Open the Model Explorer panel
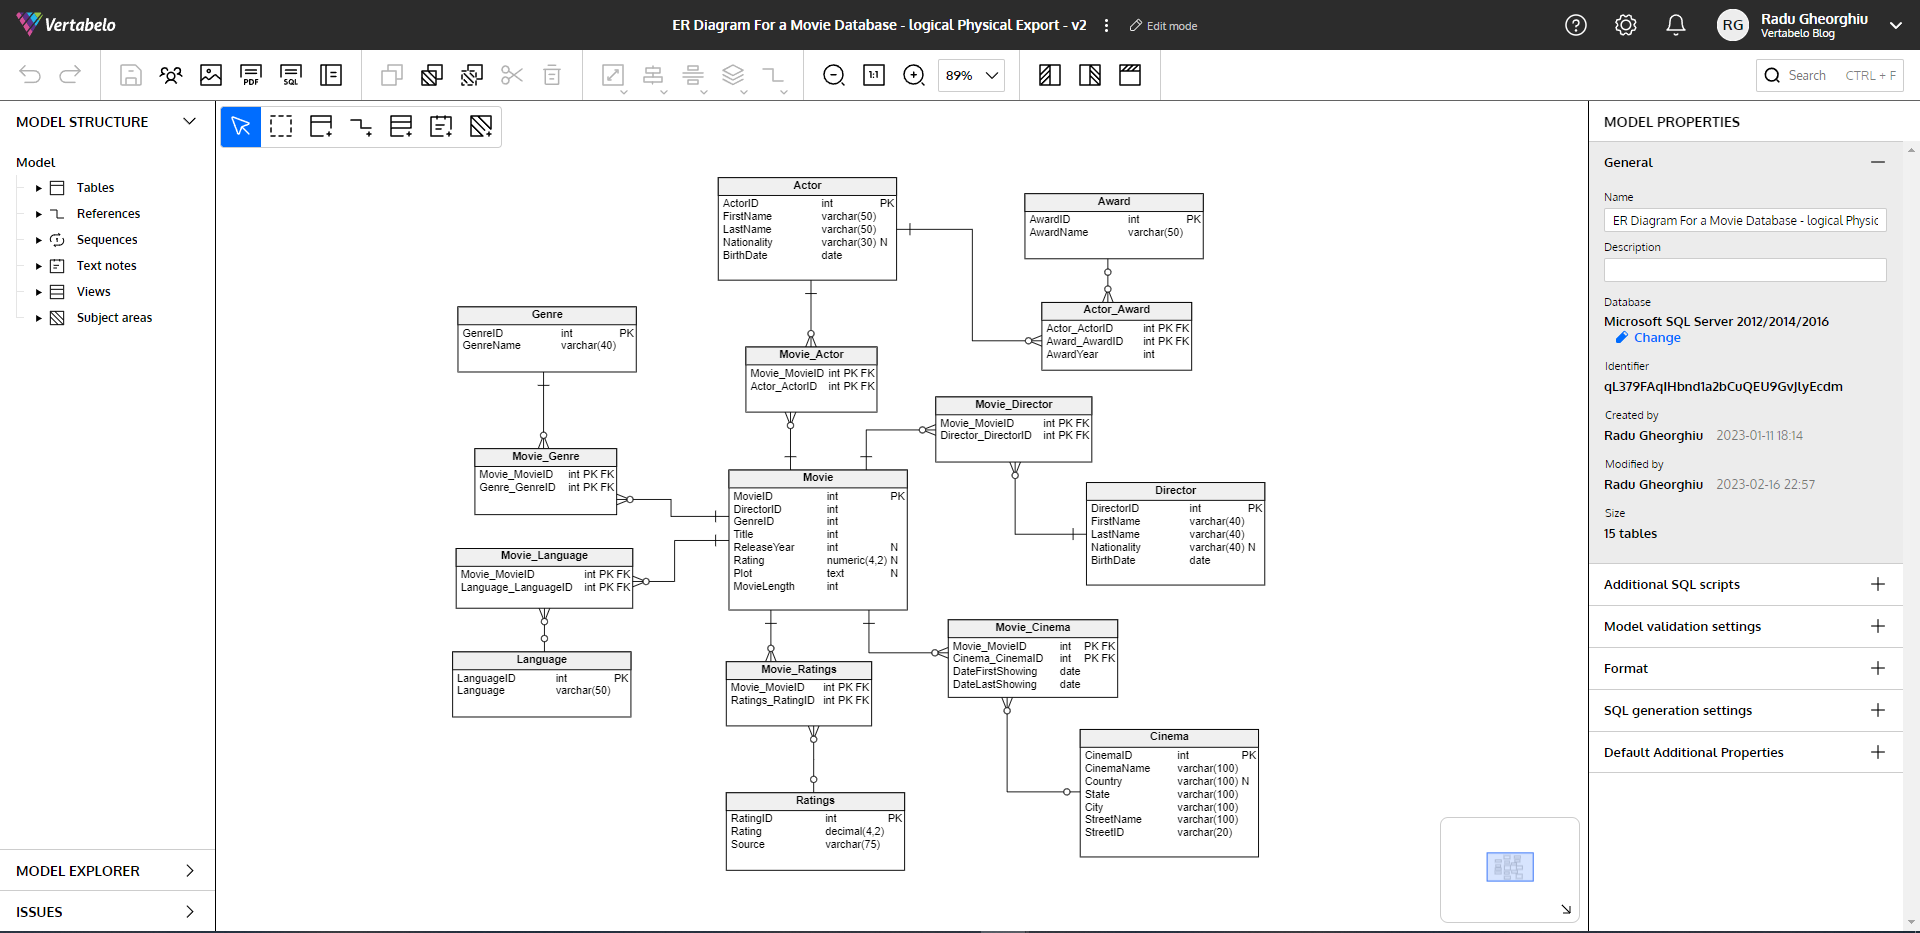Screen dimensions: 1920x933 107,871
